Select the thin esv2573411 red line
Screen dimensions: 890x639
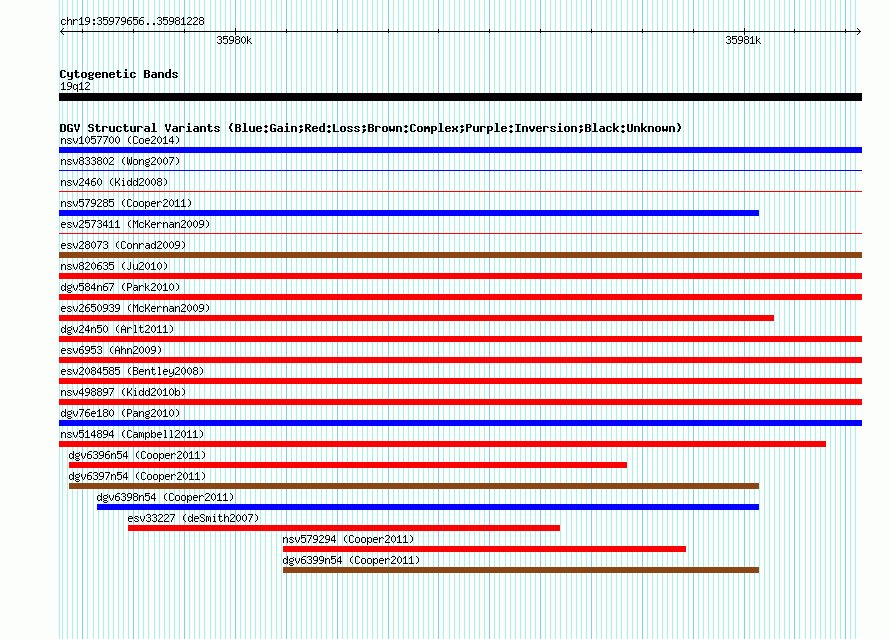pyautogui.click(x=460, y=233)
